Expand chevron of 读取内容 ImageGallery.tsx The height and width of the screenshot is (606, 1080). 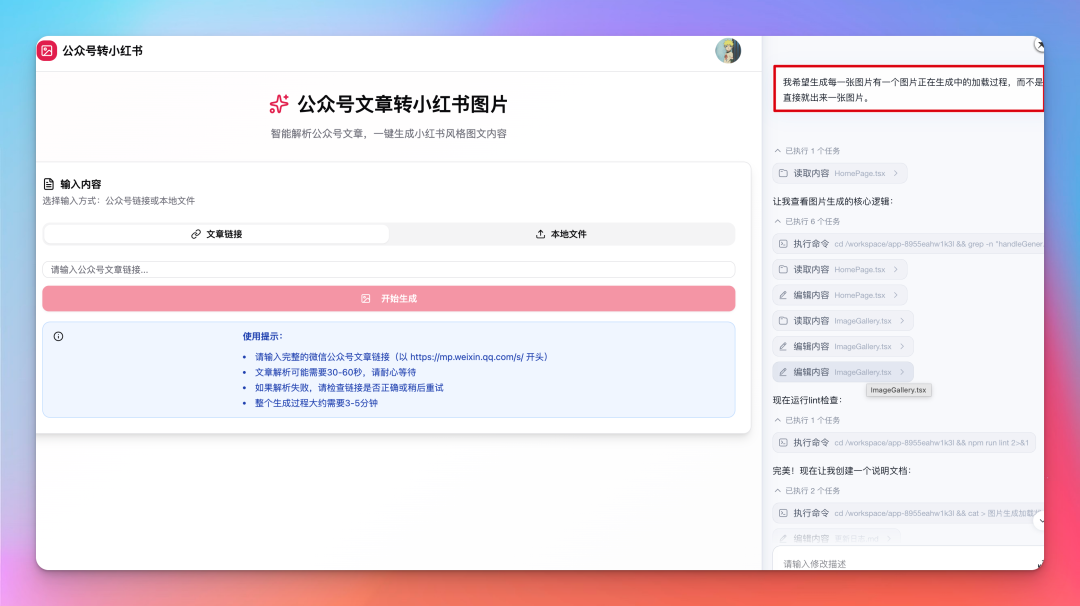click(x=902, y=321)
